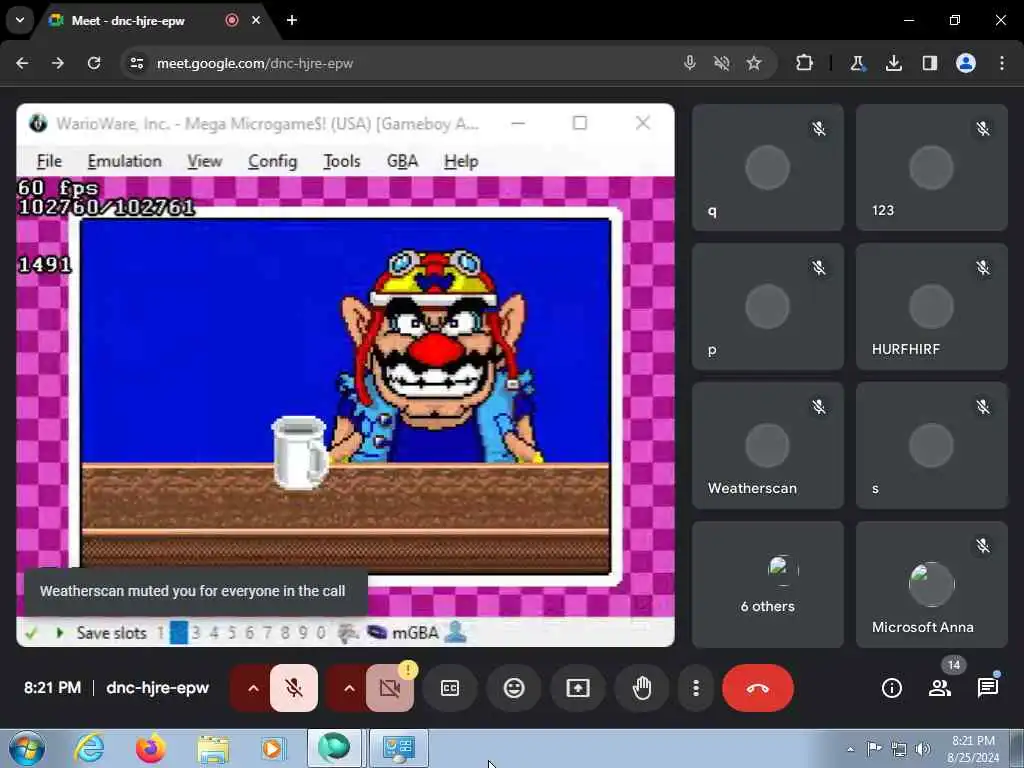Click the browser back arrow
The height and width of the screenshot is (768, 1024).
[x=22, y=63]
